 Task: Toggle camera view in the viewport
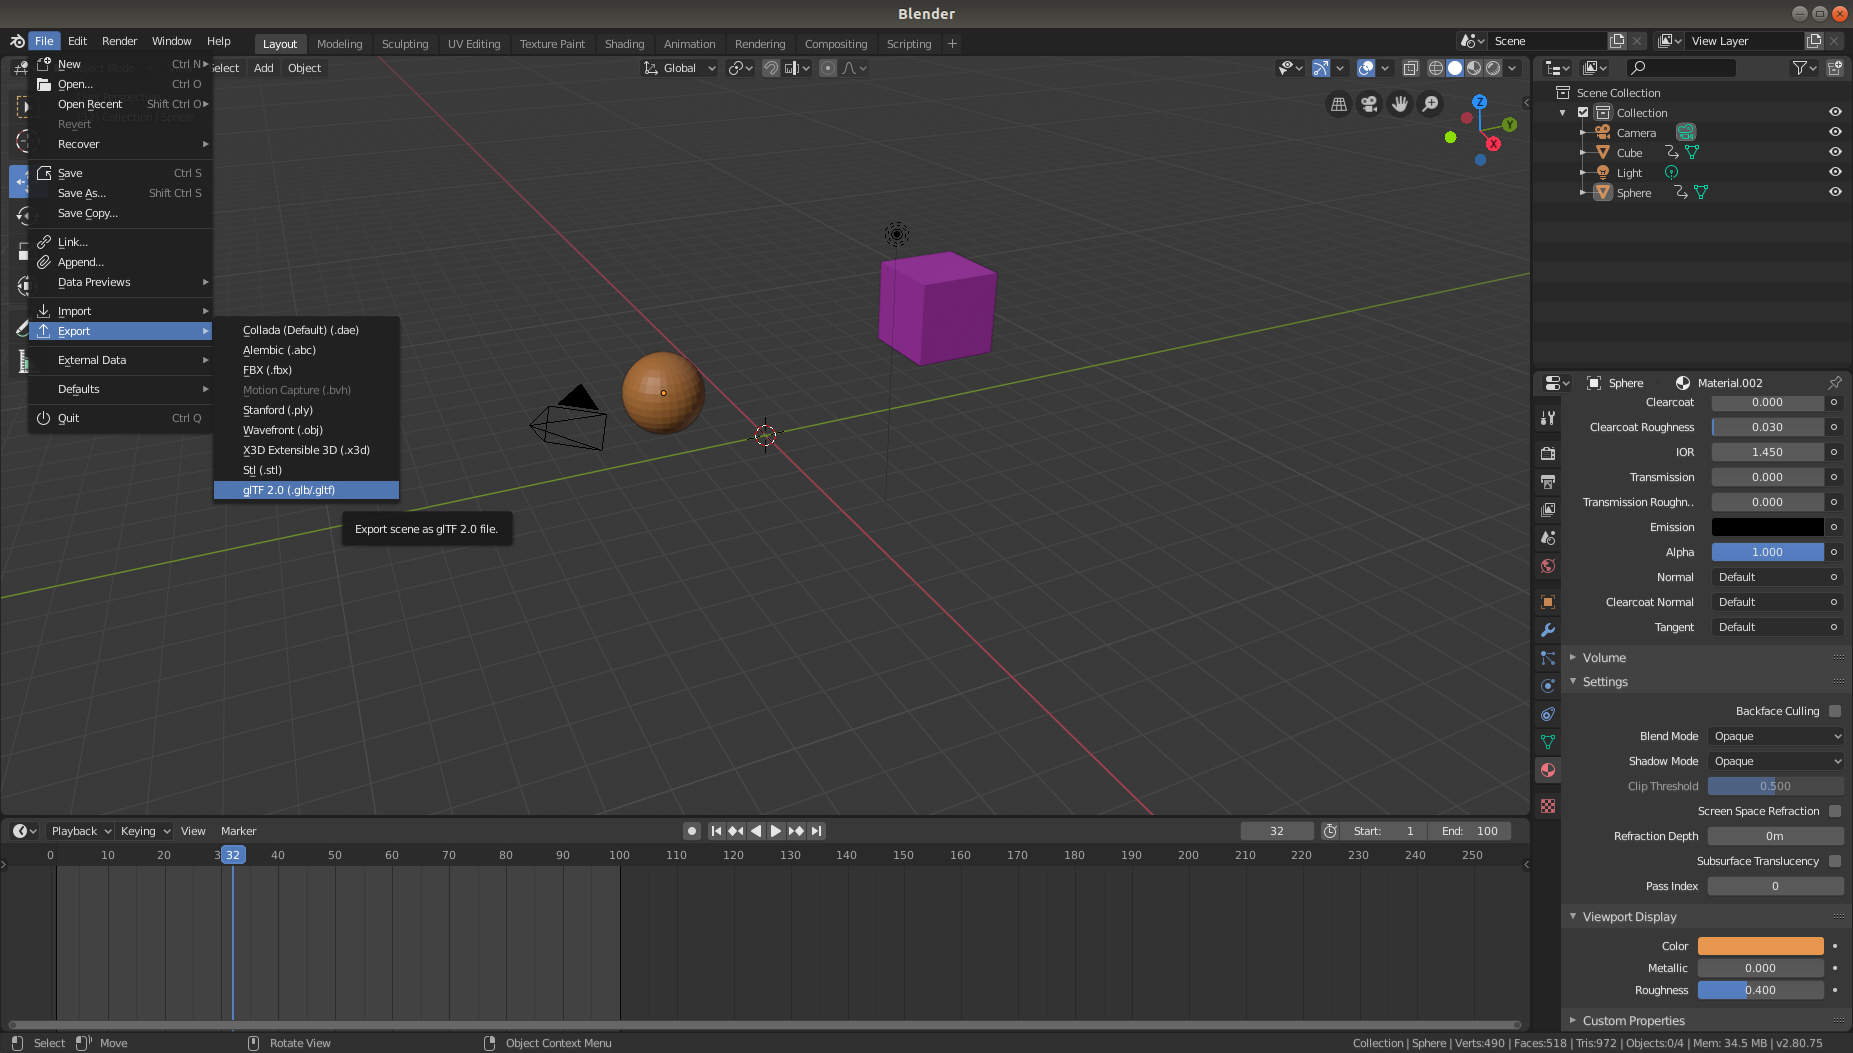1369,104
